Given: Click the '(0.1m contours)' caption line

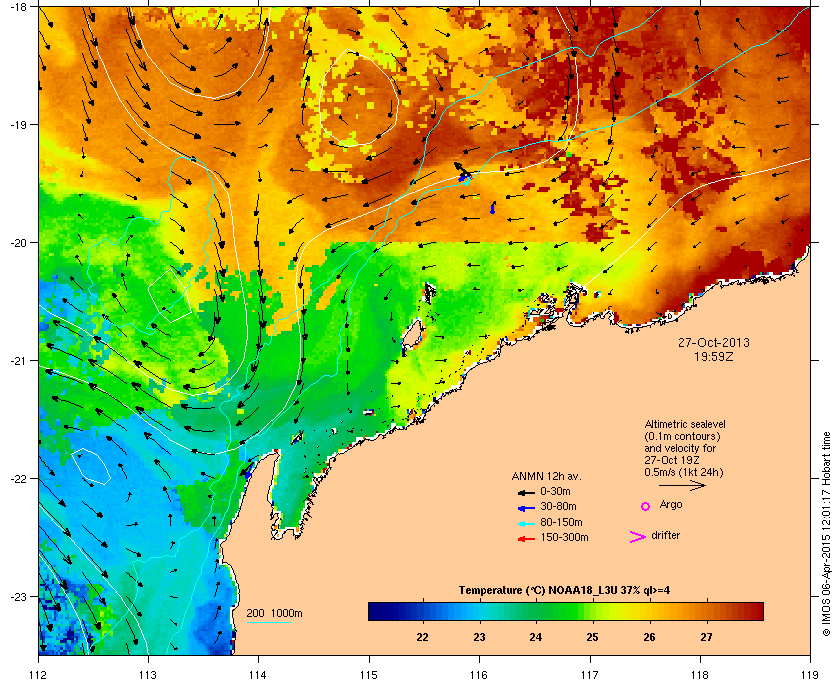Looking at the screenshot, I should 682,436.
